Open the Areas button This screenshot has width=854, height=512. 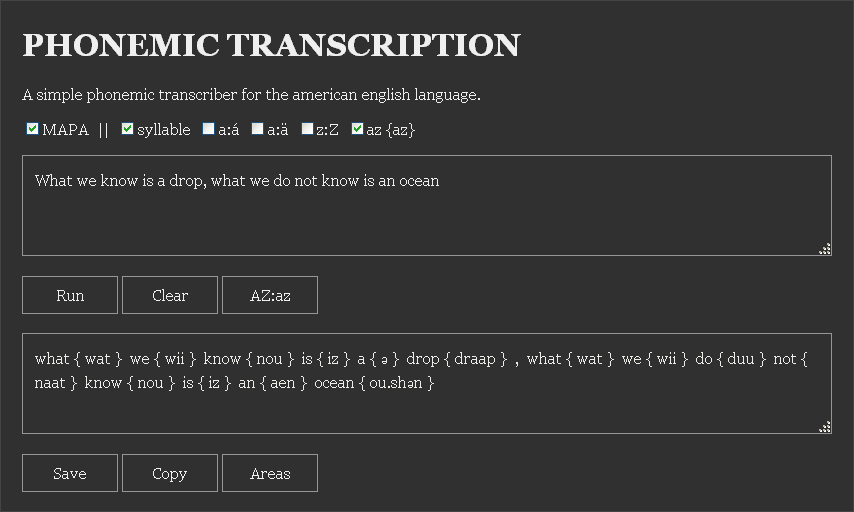[x=269, y=473]
